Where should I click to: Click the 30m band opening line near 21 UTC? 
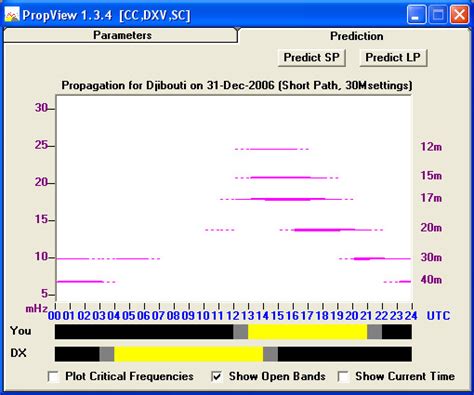[x=368, y=258]
